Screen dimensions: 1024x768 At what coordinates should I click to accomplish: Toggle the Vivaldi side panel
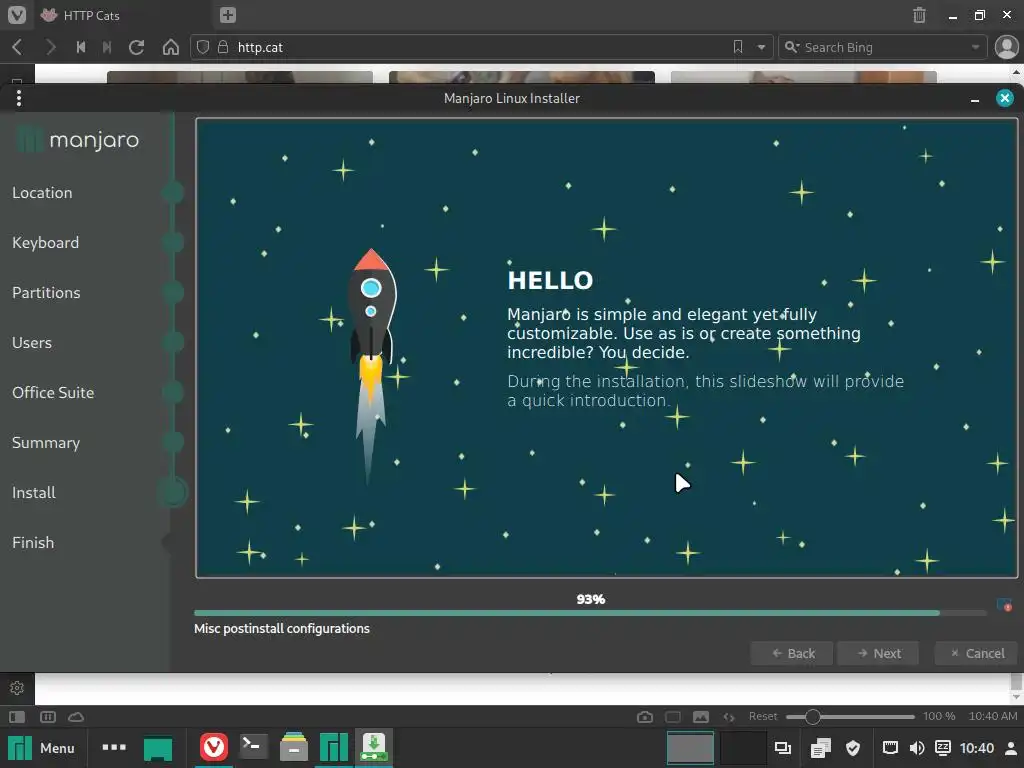(x=17, y=716)
